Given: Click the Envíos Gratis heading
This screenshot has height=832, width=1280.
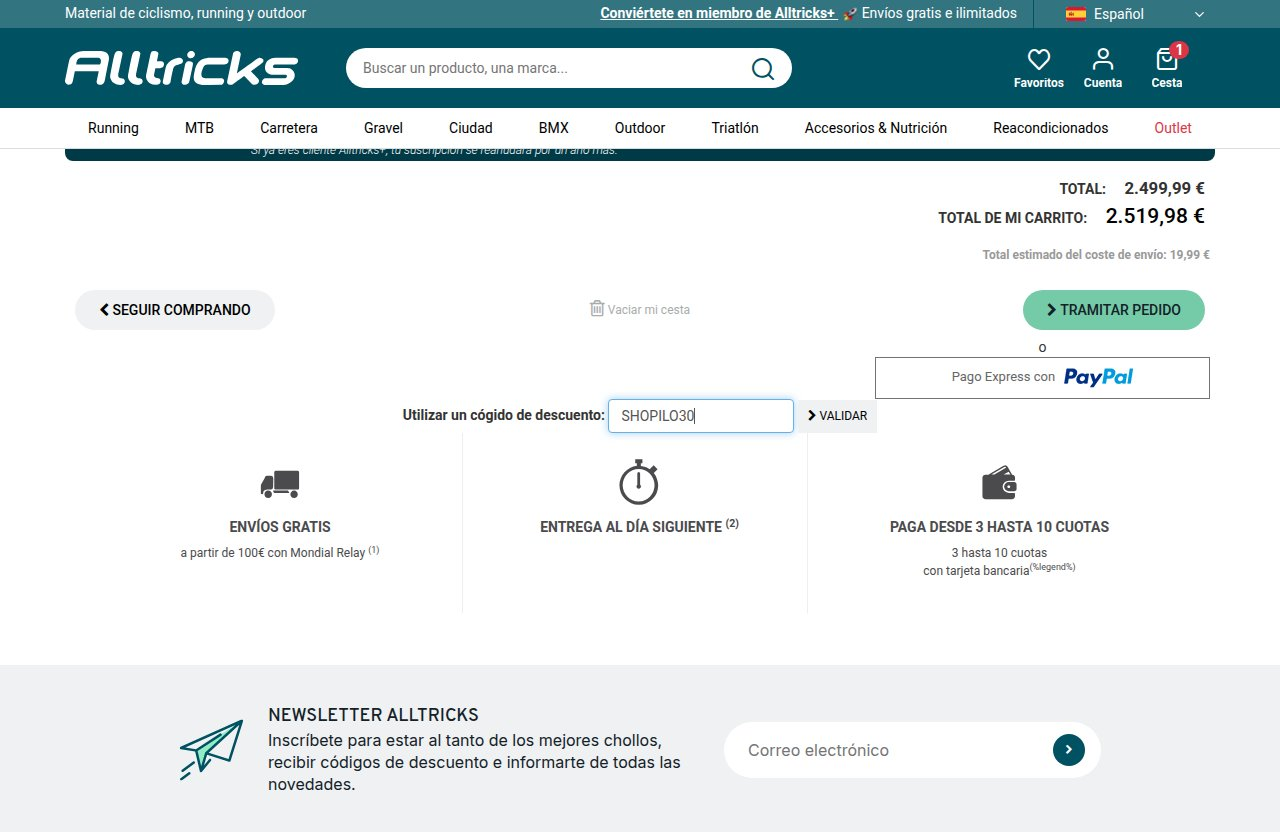Looking at the screenshot, I should (x=280, y=527).
